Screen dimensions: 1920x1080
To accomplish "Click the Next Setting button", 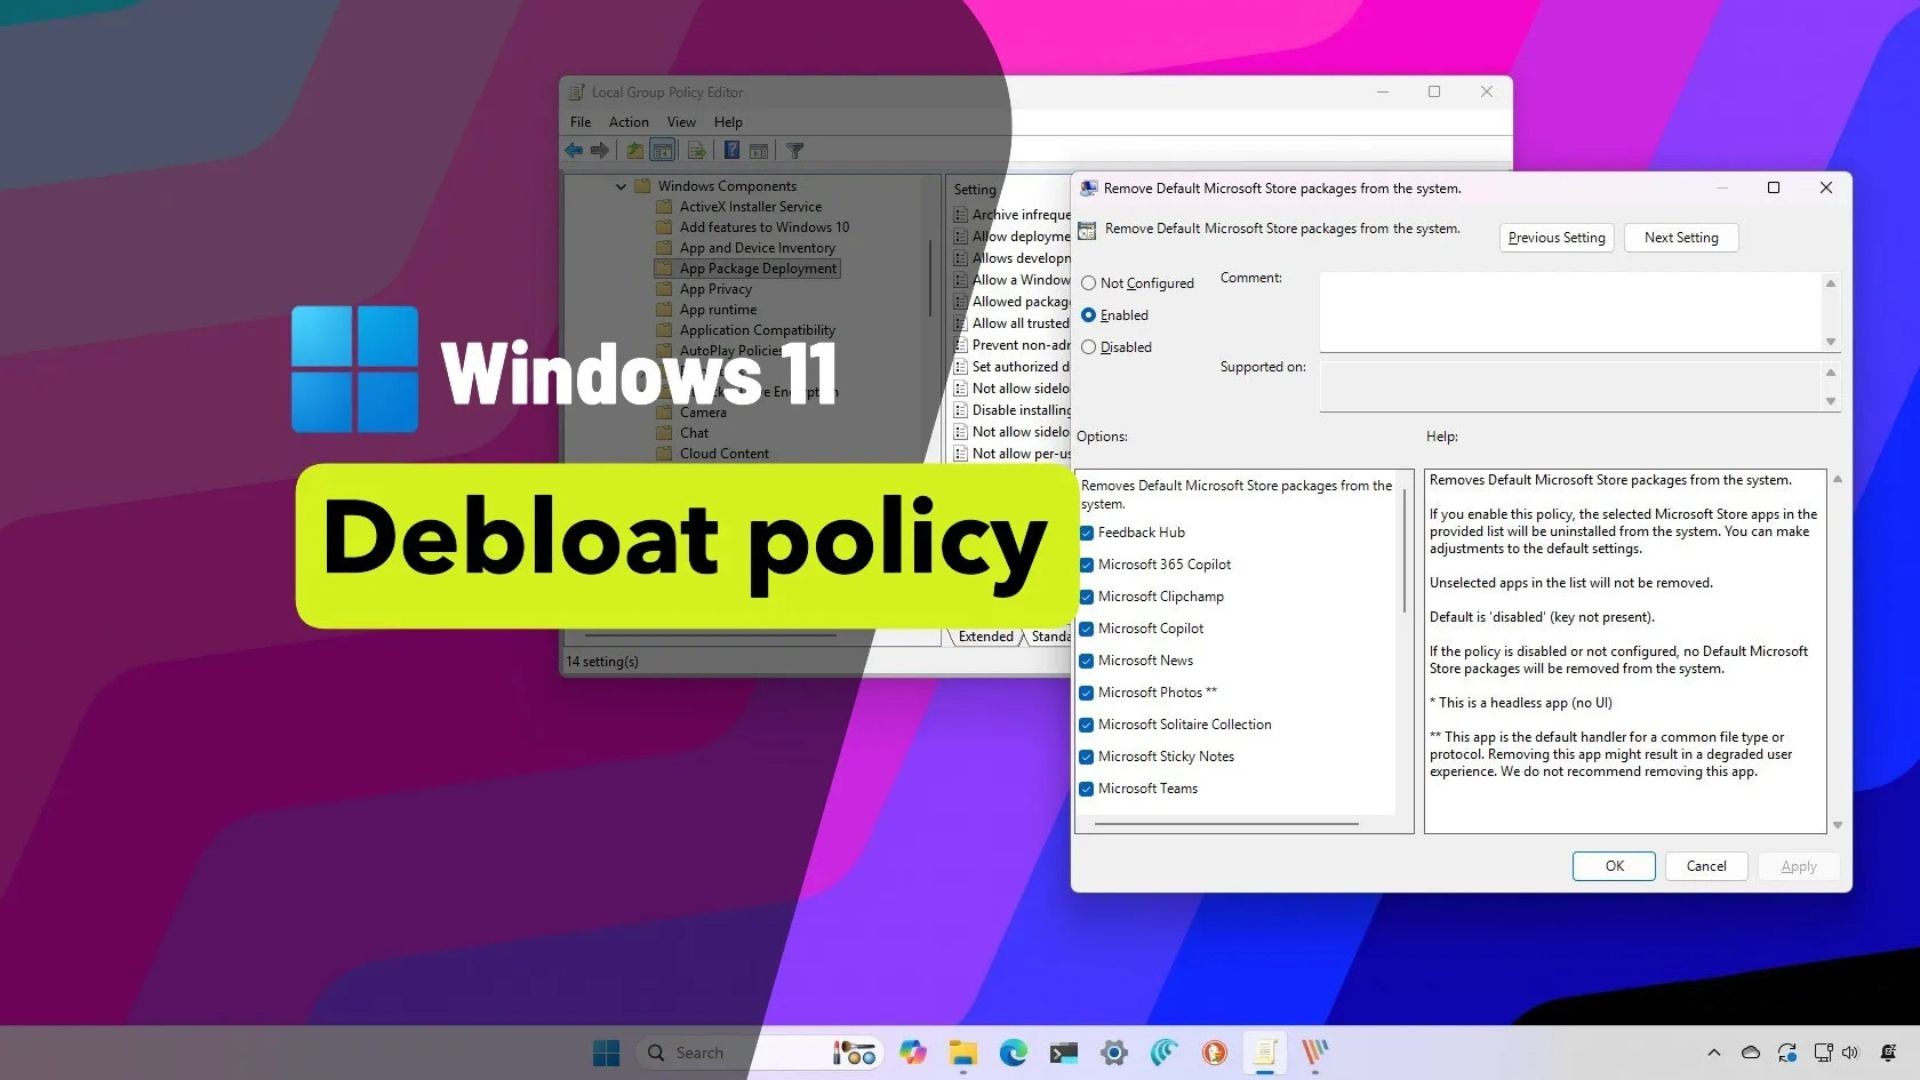I will pos(1681,238).
